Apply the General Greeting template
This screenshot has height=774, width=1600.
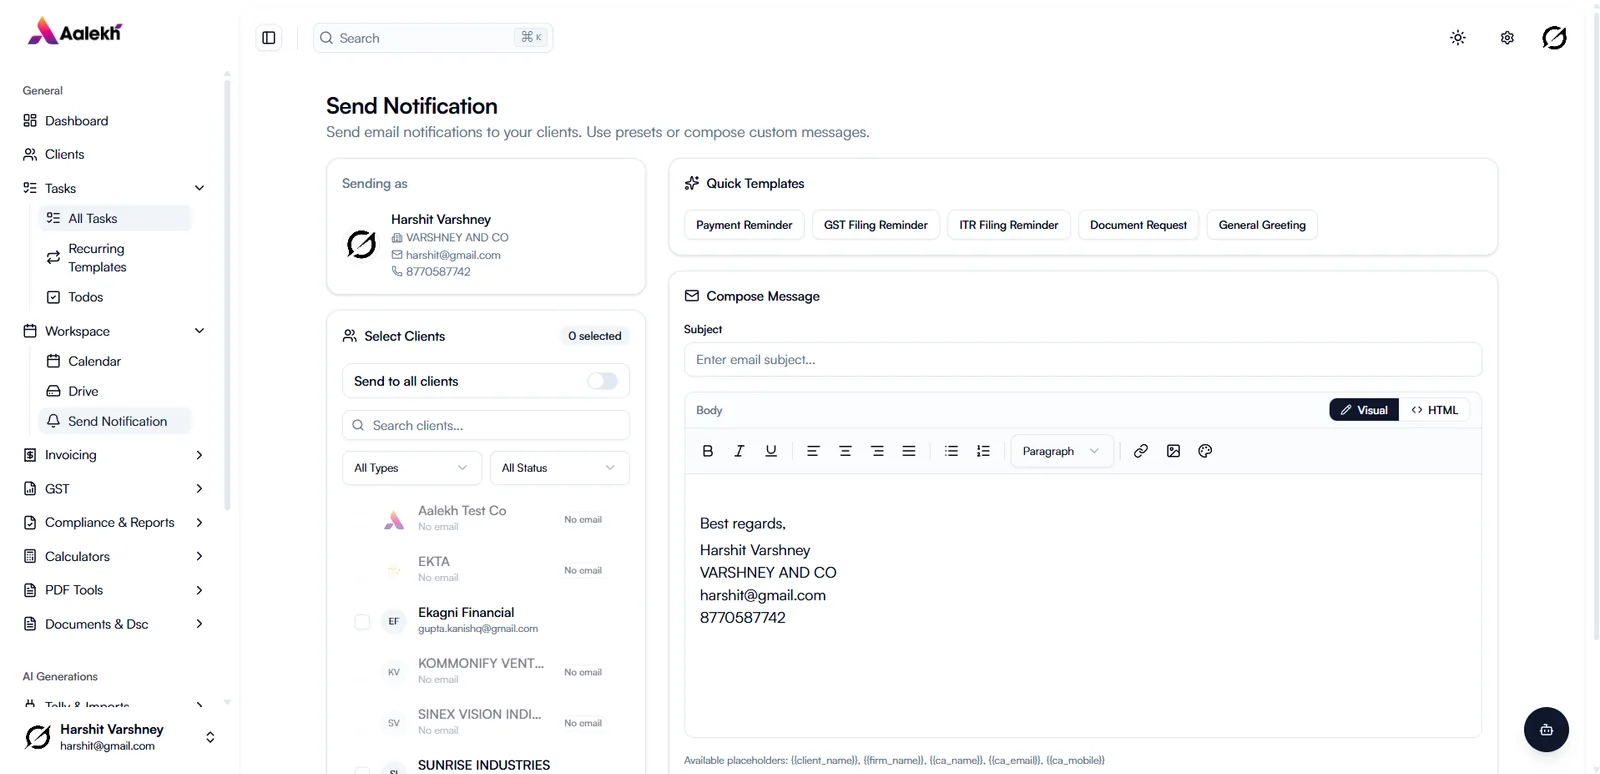(1262, 225)
